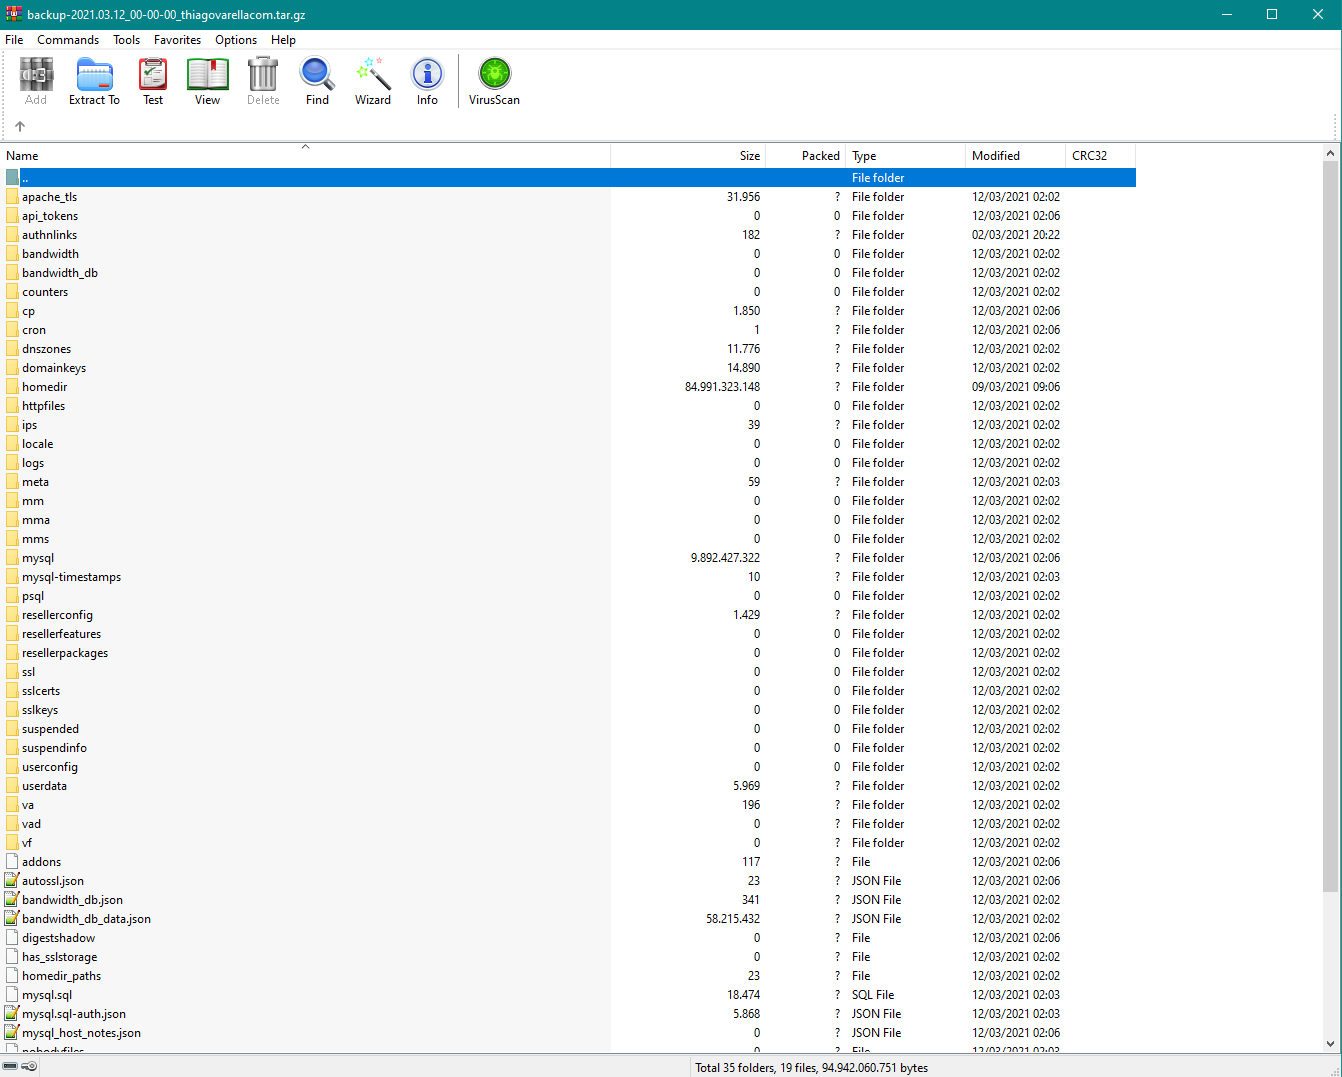
Task: Sort list by Size column header
Action: (688, 156)
